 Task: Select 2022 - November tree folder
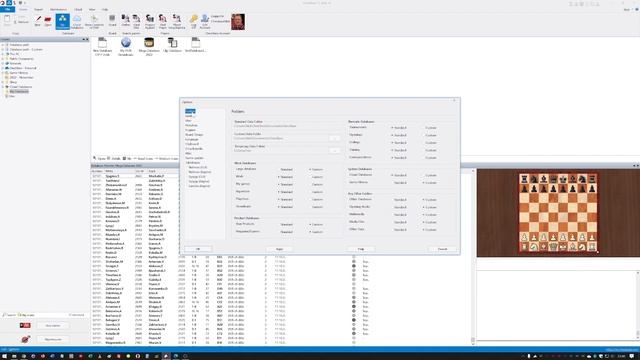point(21,78)
